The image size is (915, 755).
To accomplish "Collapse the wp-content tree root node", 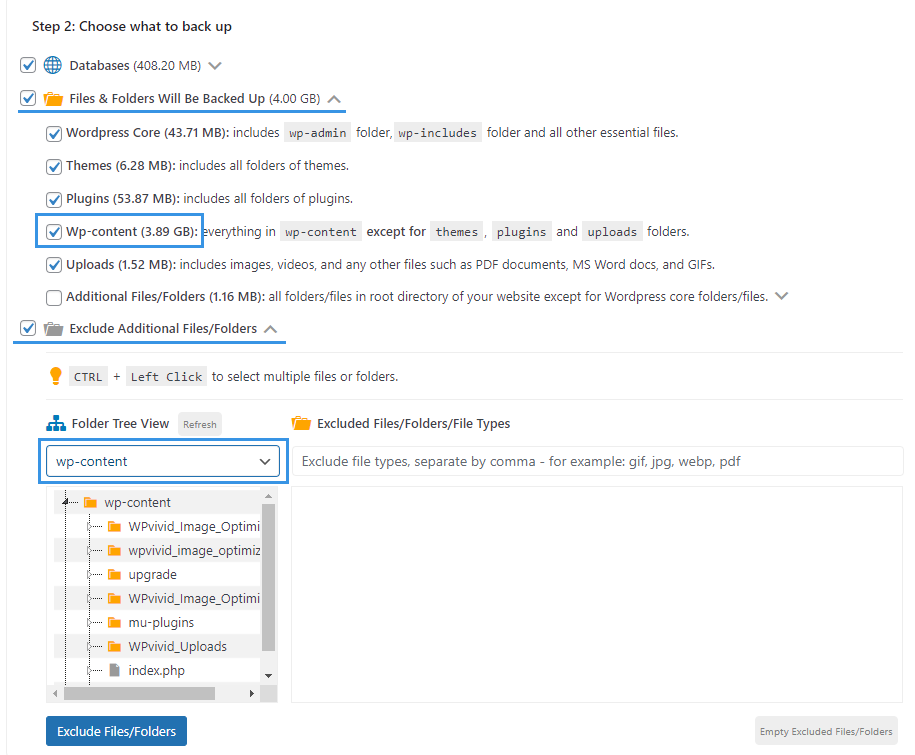I will [x=66, y=502].
